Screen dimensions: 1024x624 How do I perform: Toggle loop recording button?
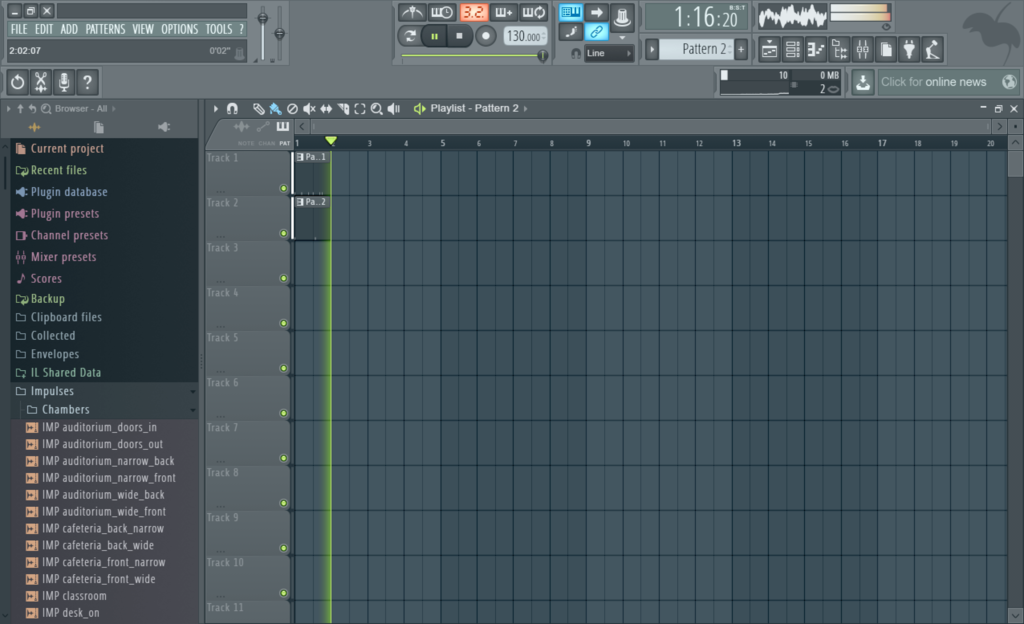pyautogui.click(x=534, y=12)
